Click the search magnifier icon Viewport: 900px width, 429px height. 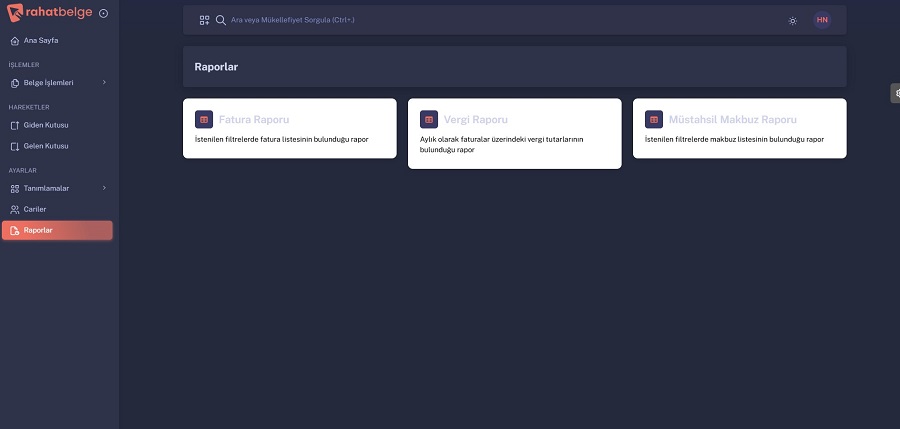[x=221, y=20]
